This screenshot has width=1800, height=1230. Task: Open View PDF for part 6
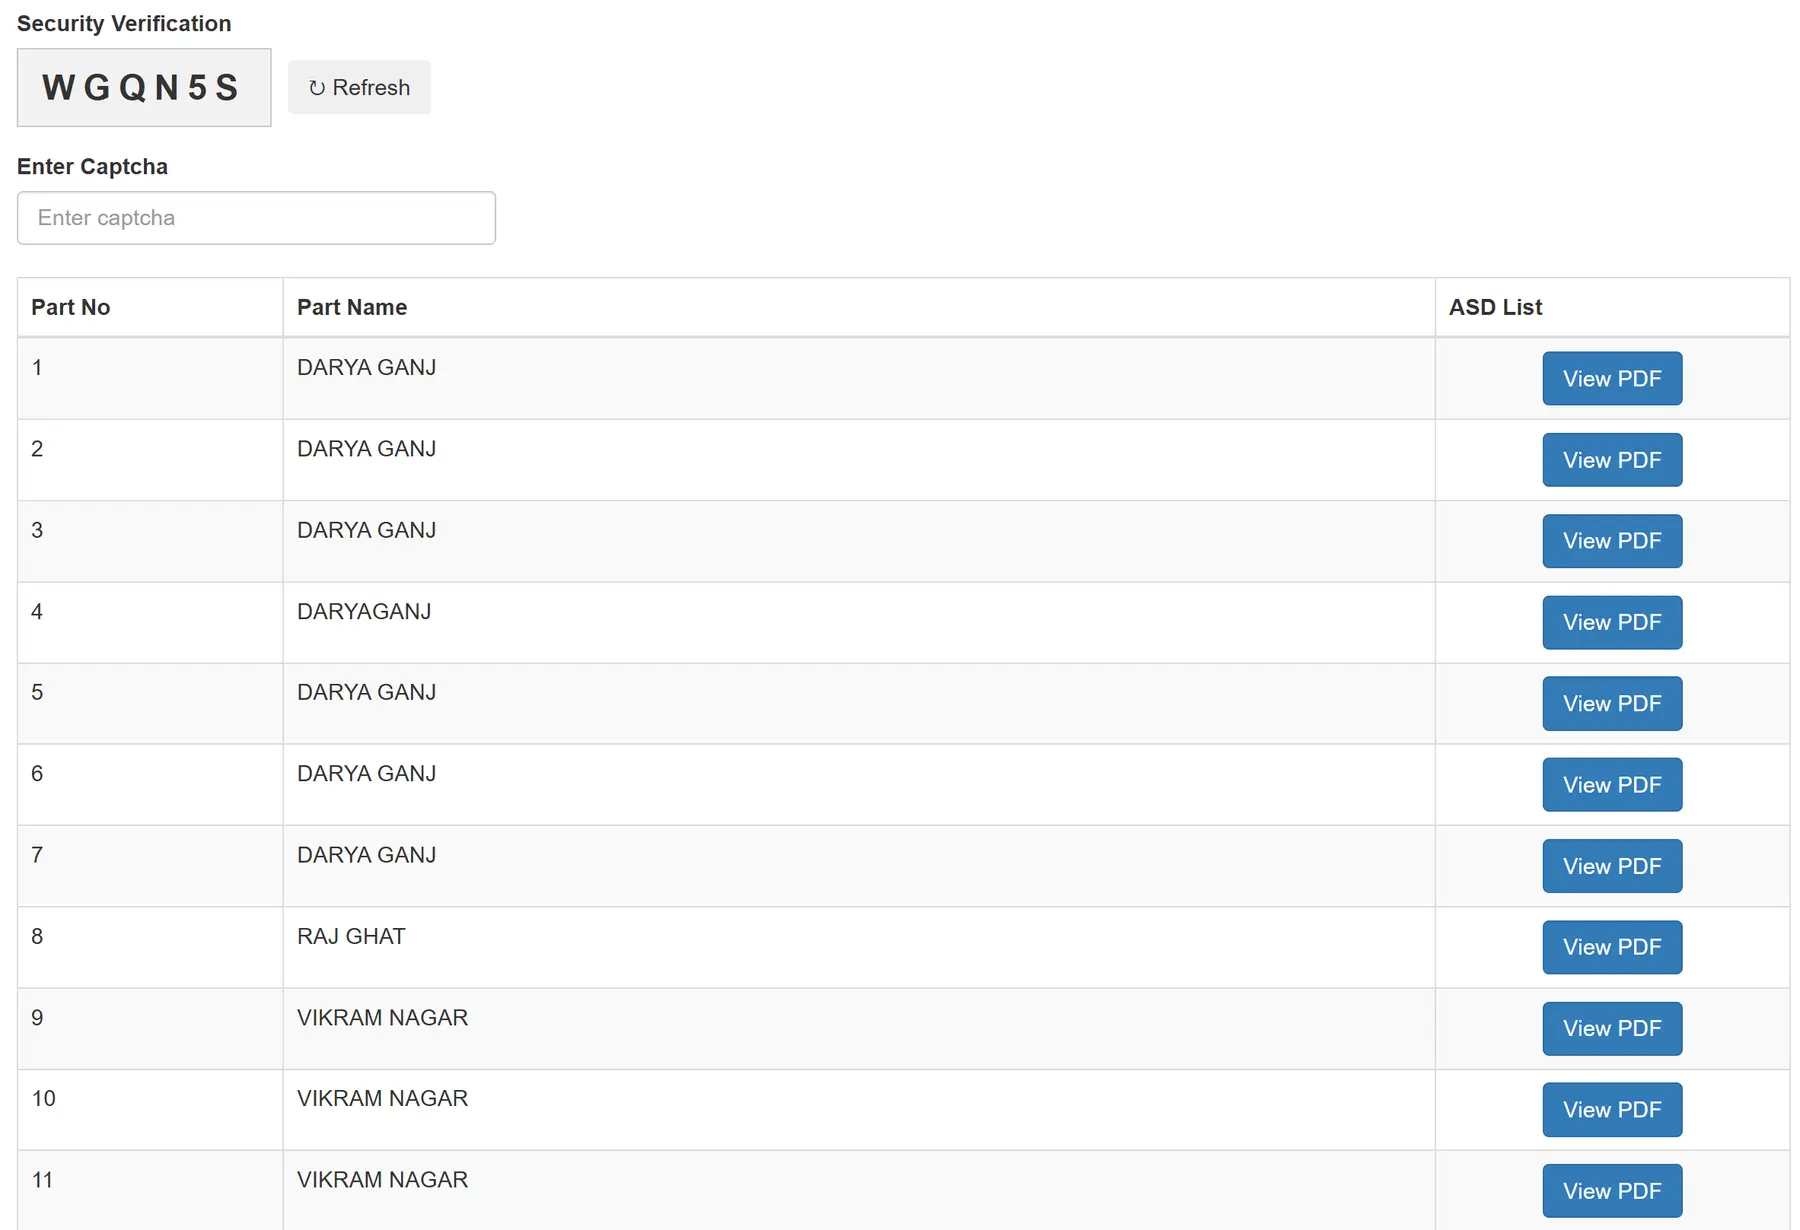1612,785
